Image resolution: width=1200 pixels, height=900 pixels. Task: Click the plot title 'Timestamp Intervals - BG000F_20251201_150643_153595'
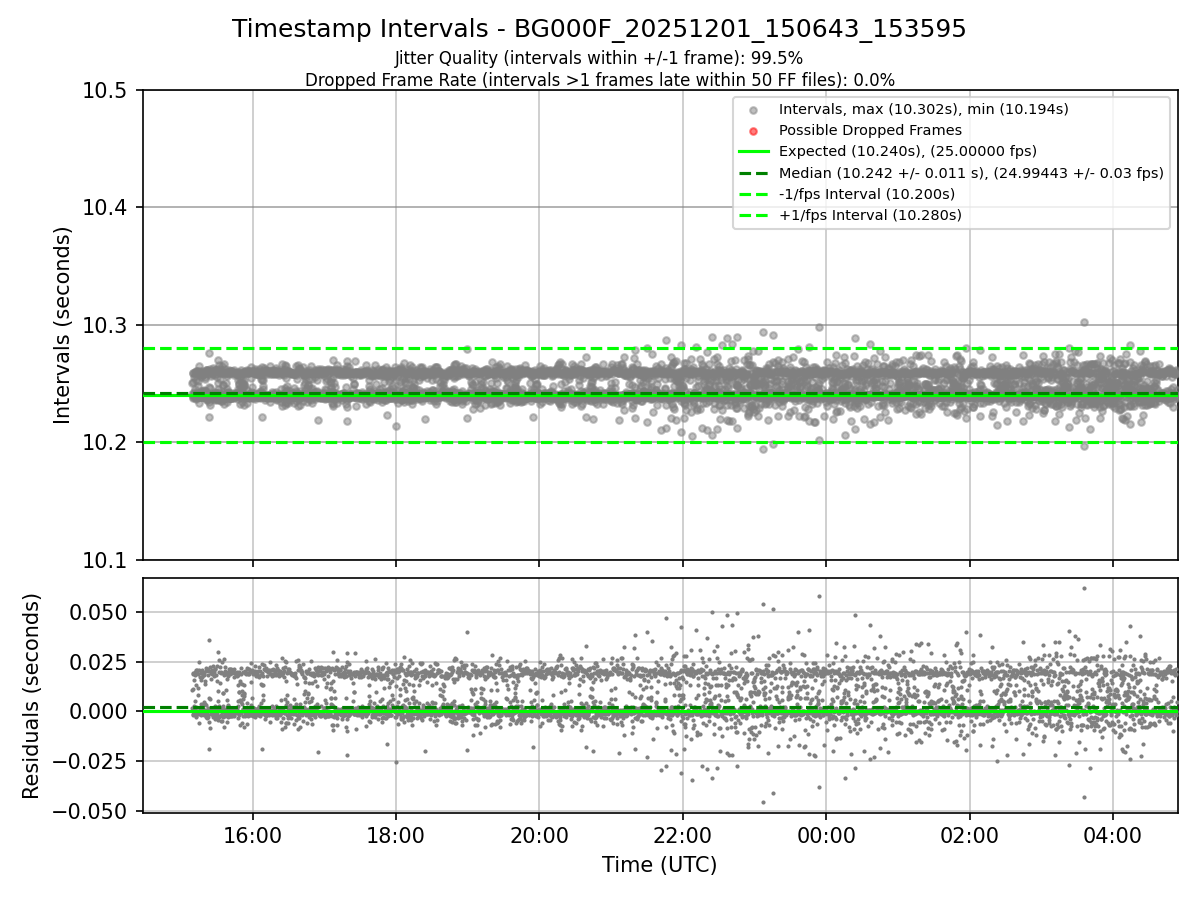click(x=599, y=29)
